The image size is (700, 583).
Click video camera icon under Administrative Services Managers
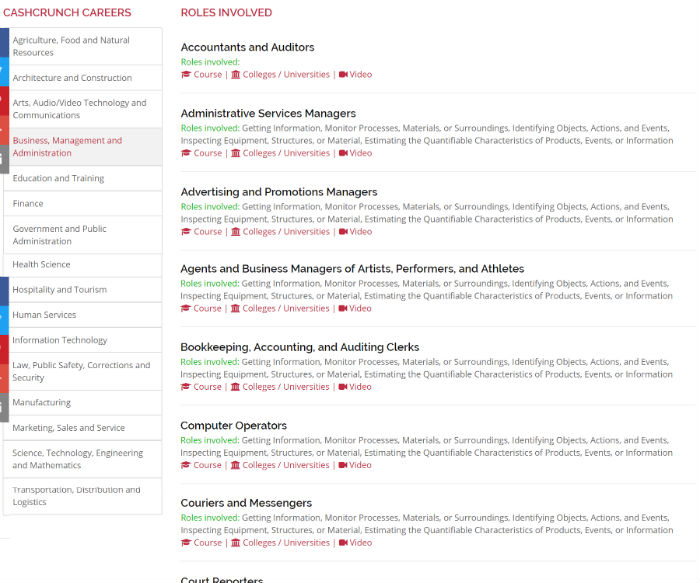[343, 153]
